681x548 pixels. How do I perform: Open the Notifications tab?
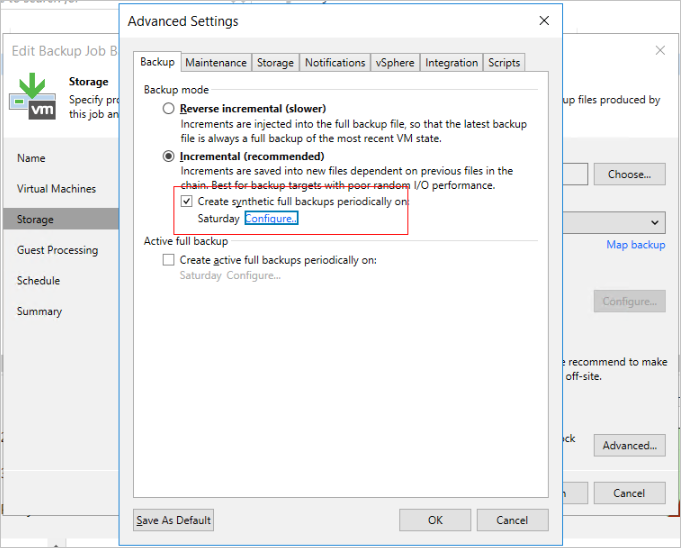[x=334, y=62]
